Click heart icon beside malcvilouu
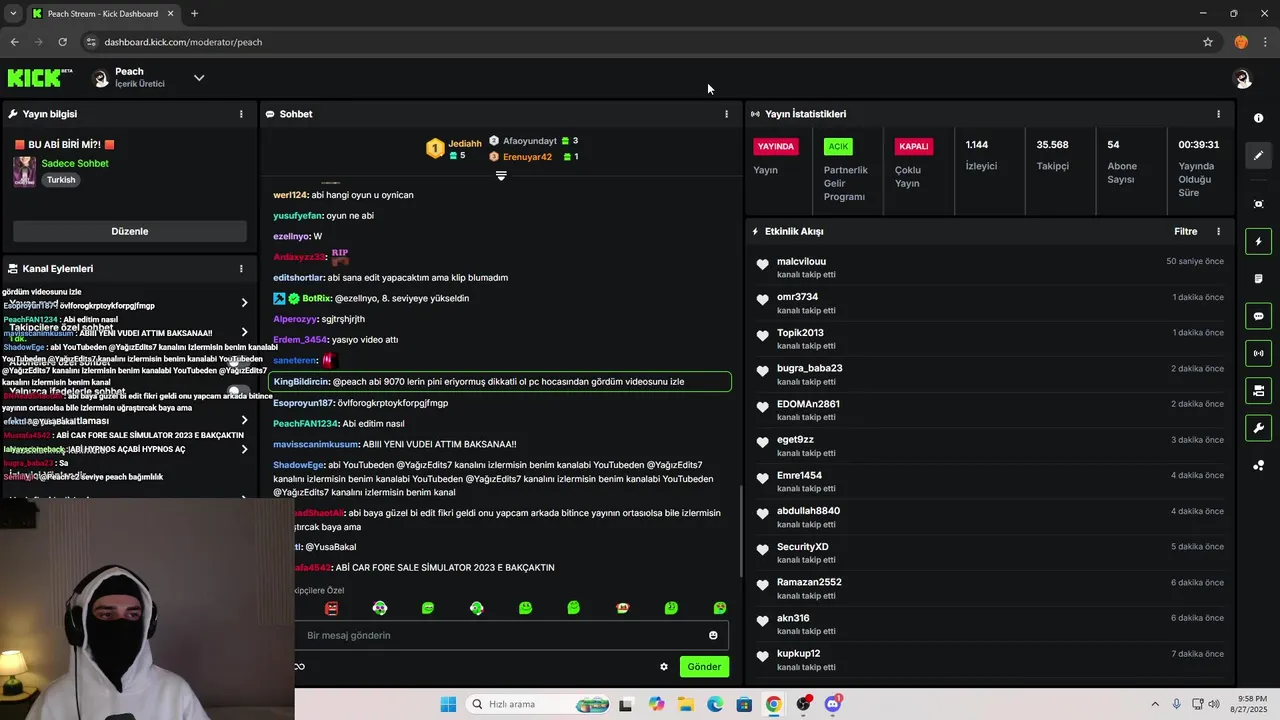Screen dimensions: 1280x720 762,265
